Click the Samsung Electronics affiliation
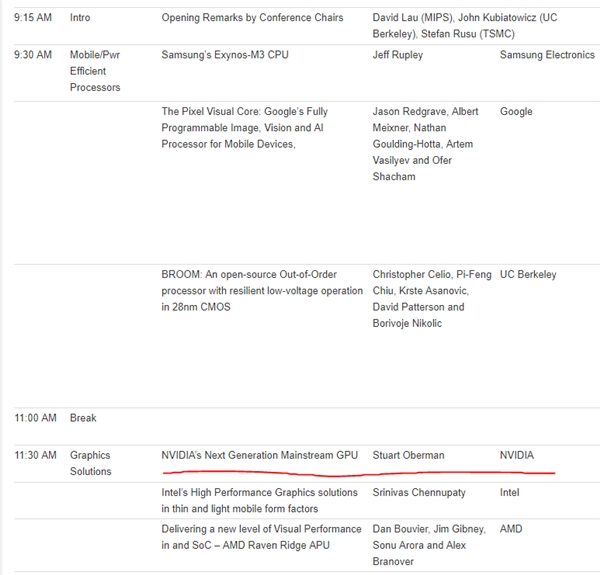600x575 pixels. [x=547, y=55]
